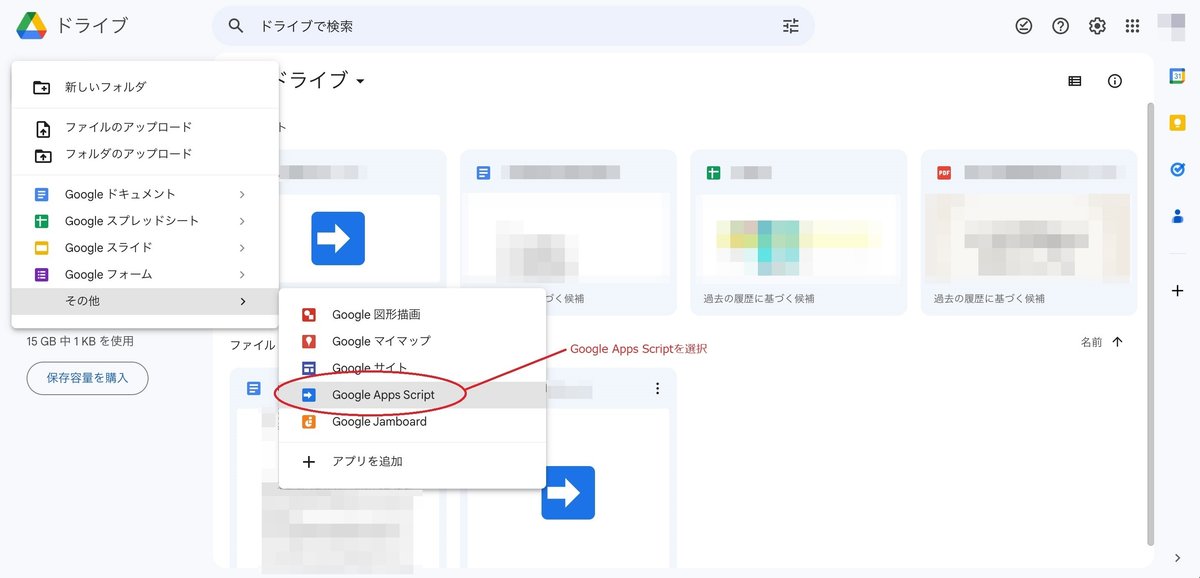
Task: Hide side panel chevron
Action: pos(1178,558)
